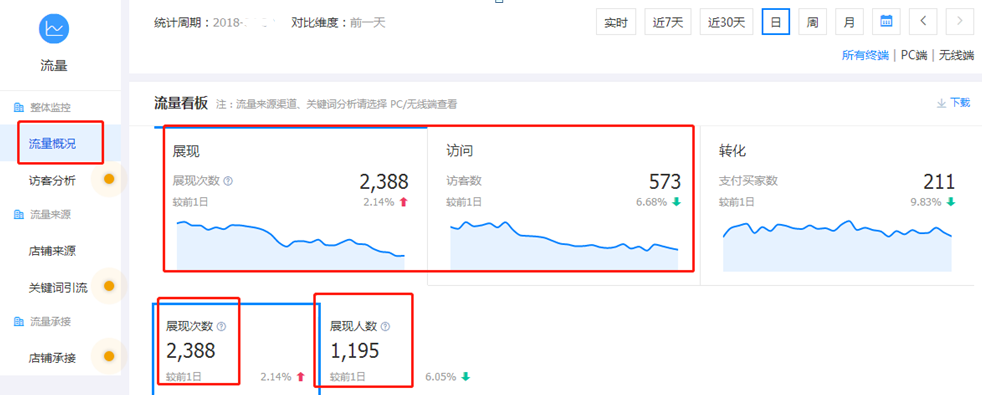Filter by PC端 terminal link
Viewport: 982px width, 395px height.
point(914,55)
